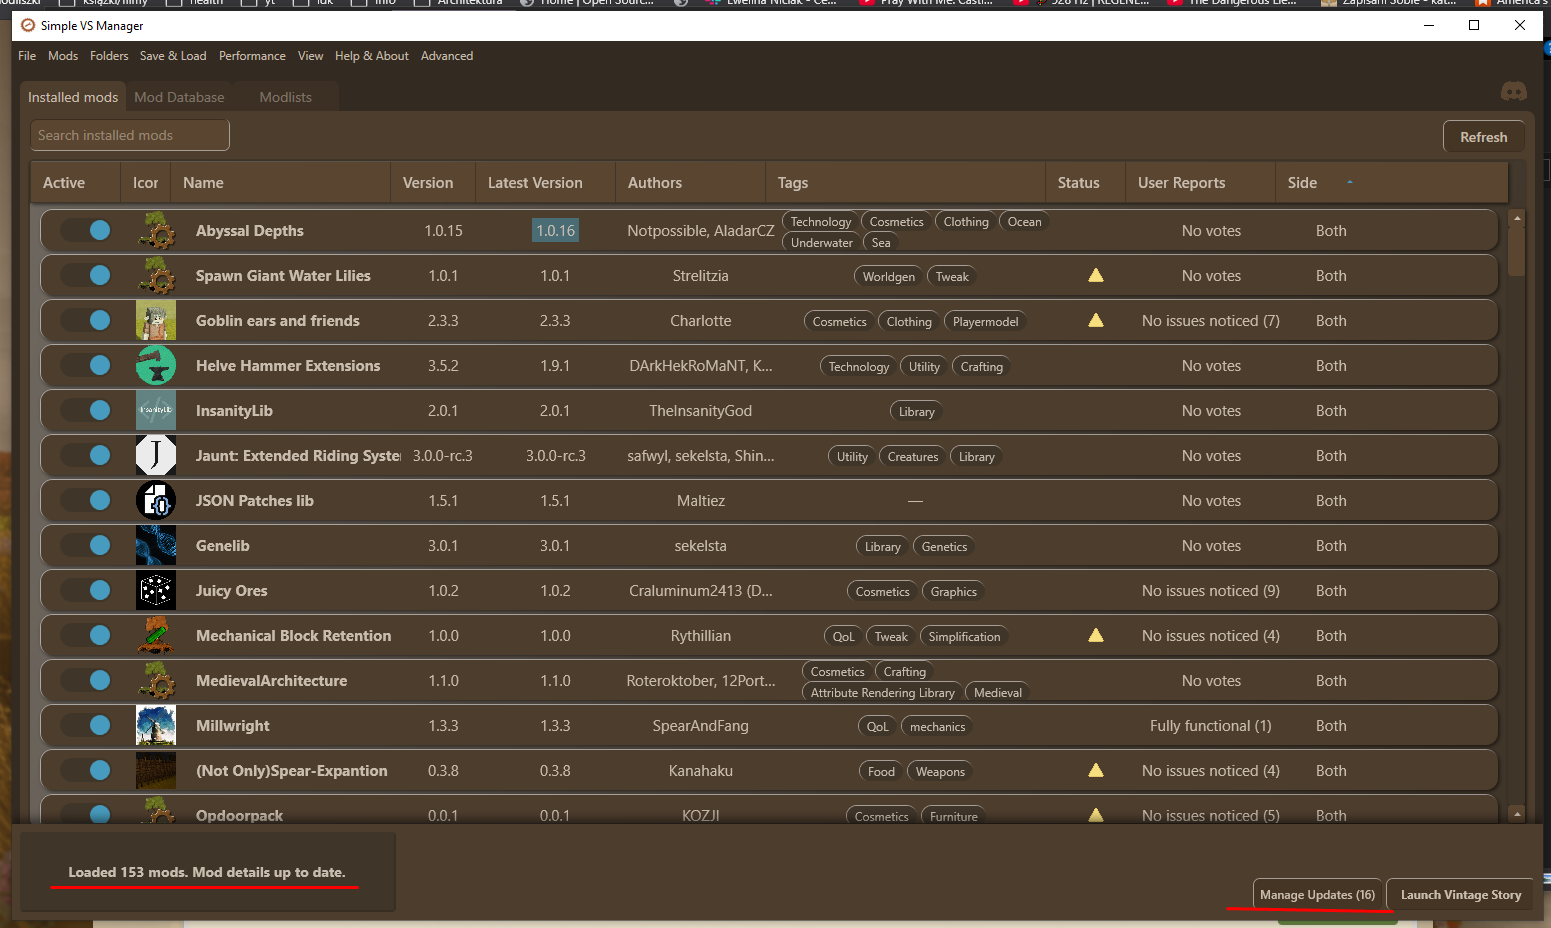Click the Juicy Ores mod icon
The height and width of the screenshot is (928, 1551).
point(156,591)
